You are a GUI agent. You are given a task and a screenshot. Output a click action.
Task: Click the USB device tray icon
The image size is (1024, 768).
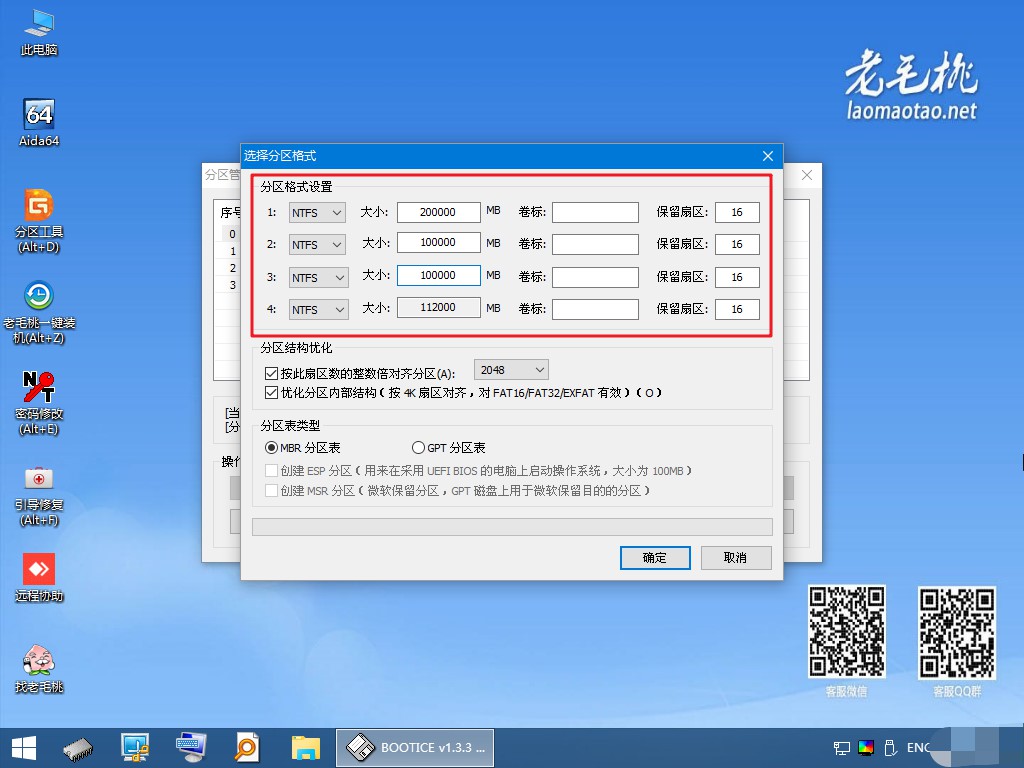pyautogui.click(x=889, y=748)
